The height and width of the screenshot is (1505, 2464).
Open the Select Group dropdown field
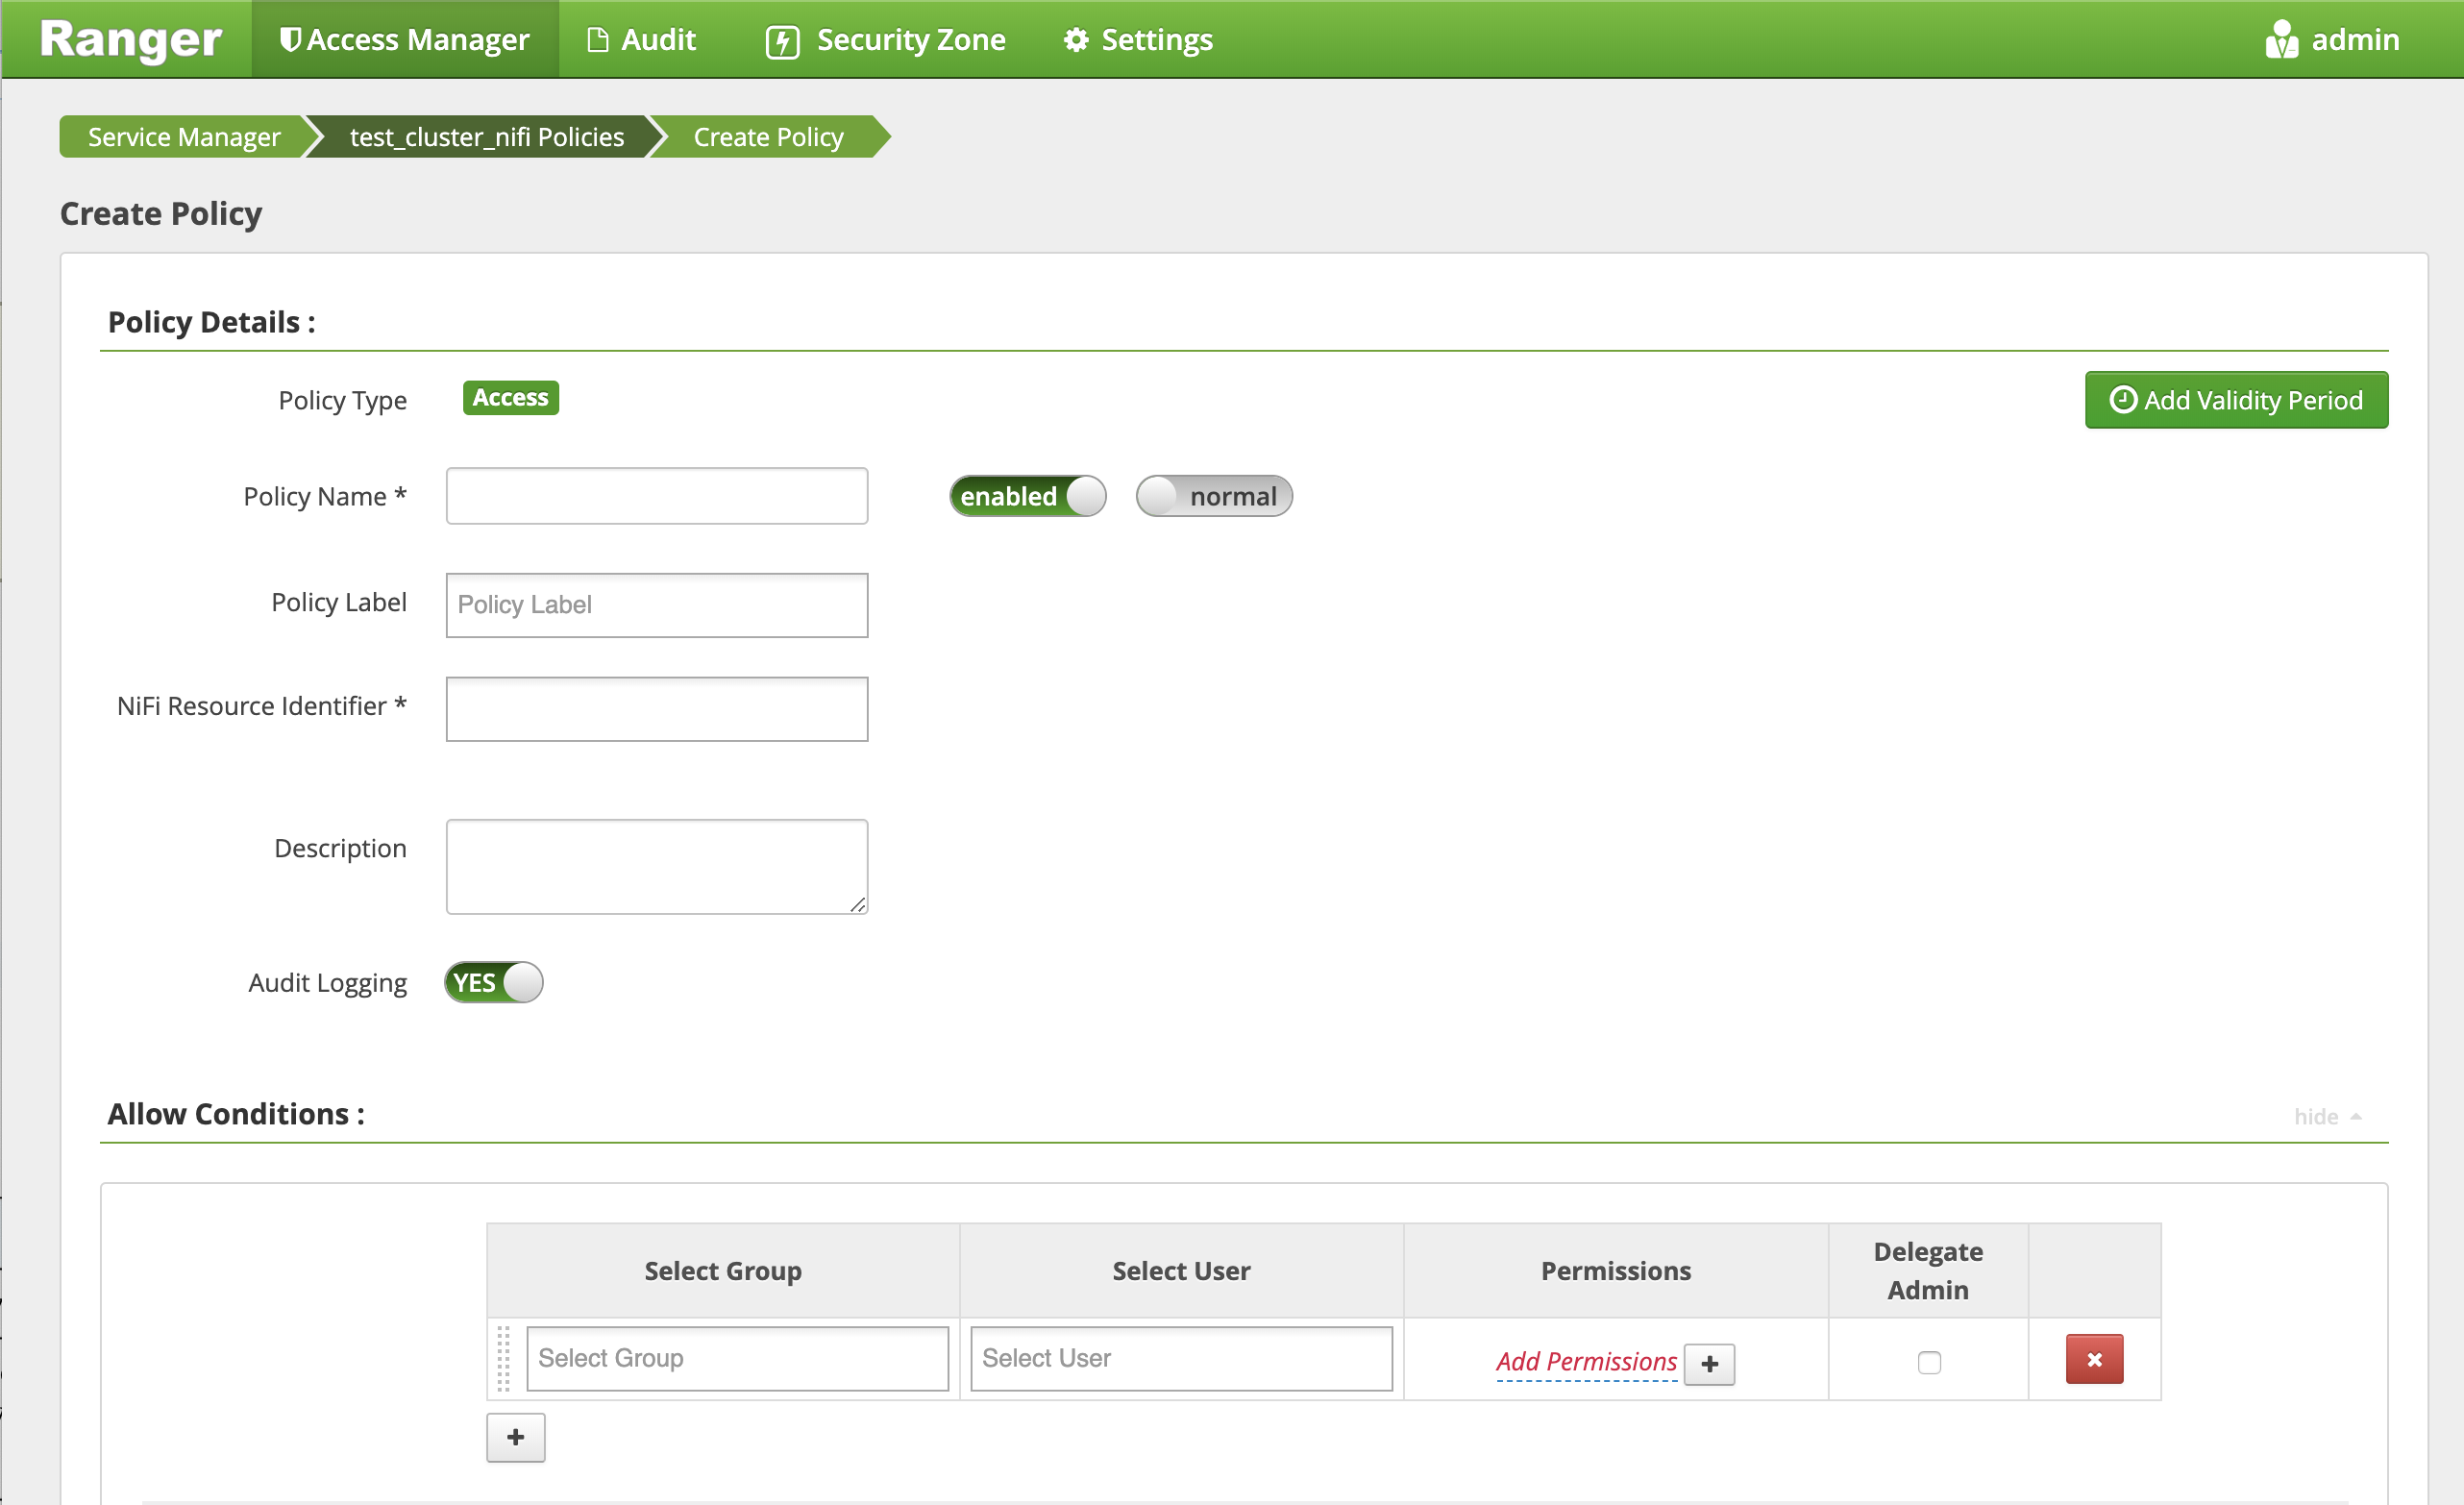pyautogui.click(x=736, y=1357)
